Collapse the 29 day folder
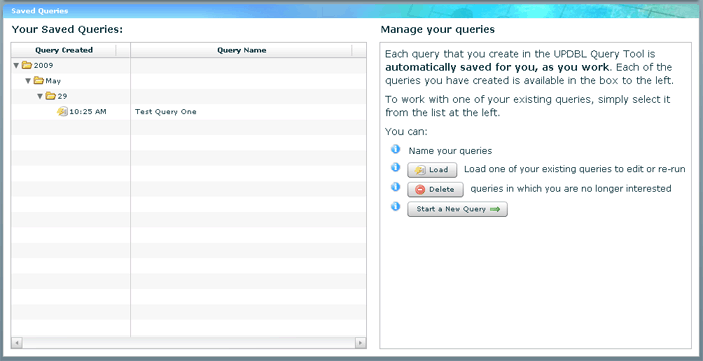Screen dimensions: 703x361 click(x=40, y=96)
